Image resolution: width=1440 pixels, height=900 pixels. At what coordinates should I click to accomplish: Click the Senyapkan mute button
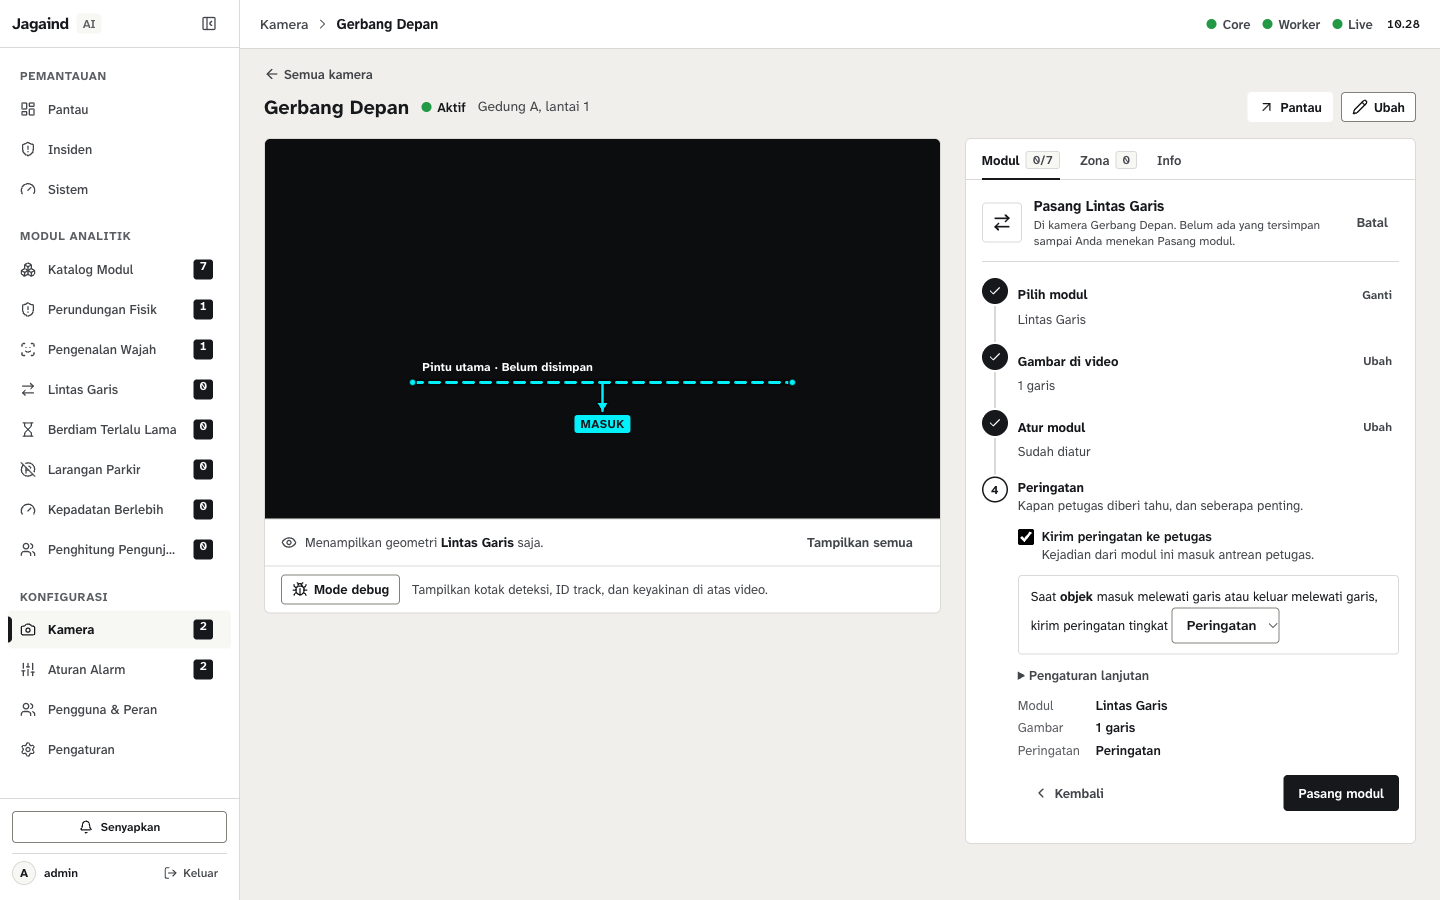(119, 827)
